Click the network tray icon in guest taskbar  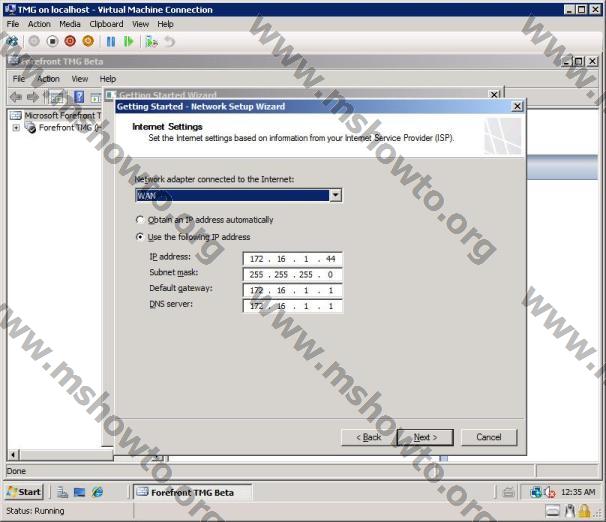[535, 492]
